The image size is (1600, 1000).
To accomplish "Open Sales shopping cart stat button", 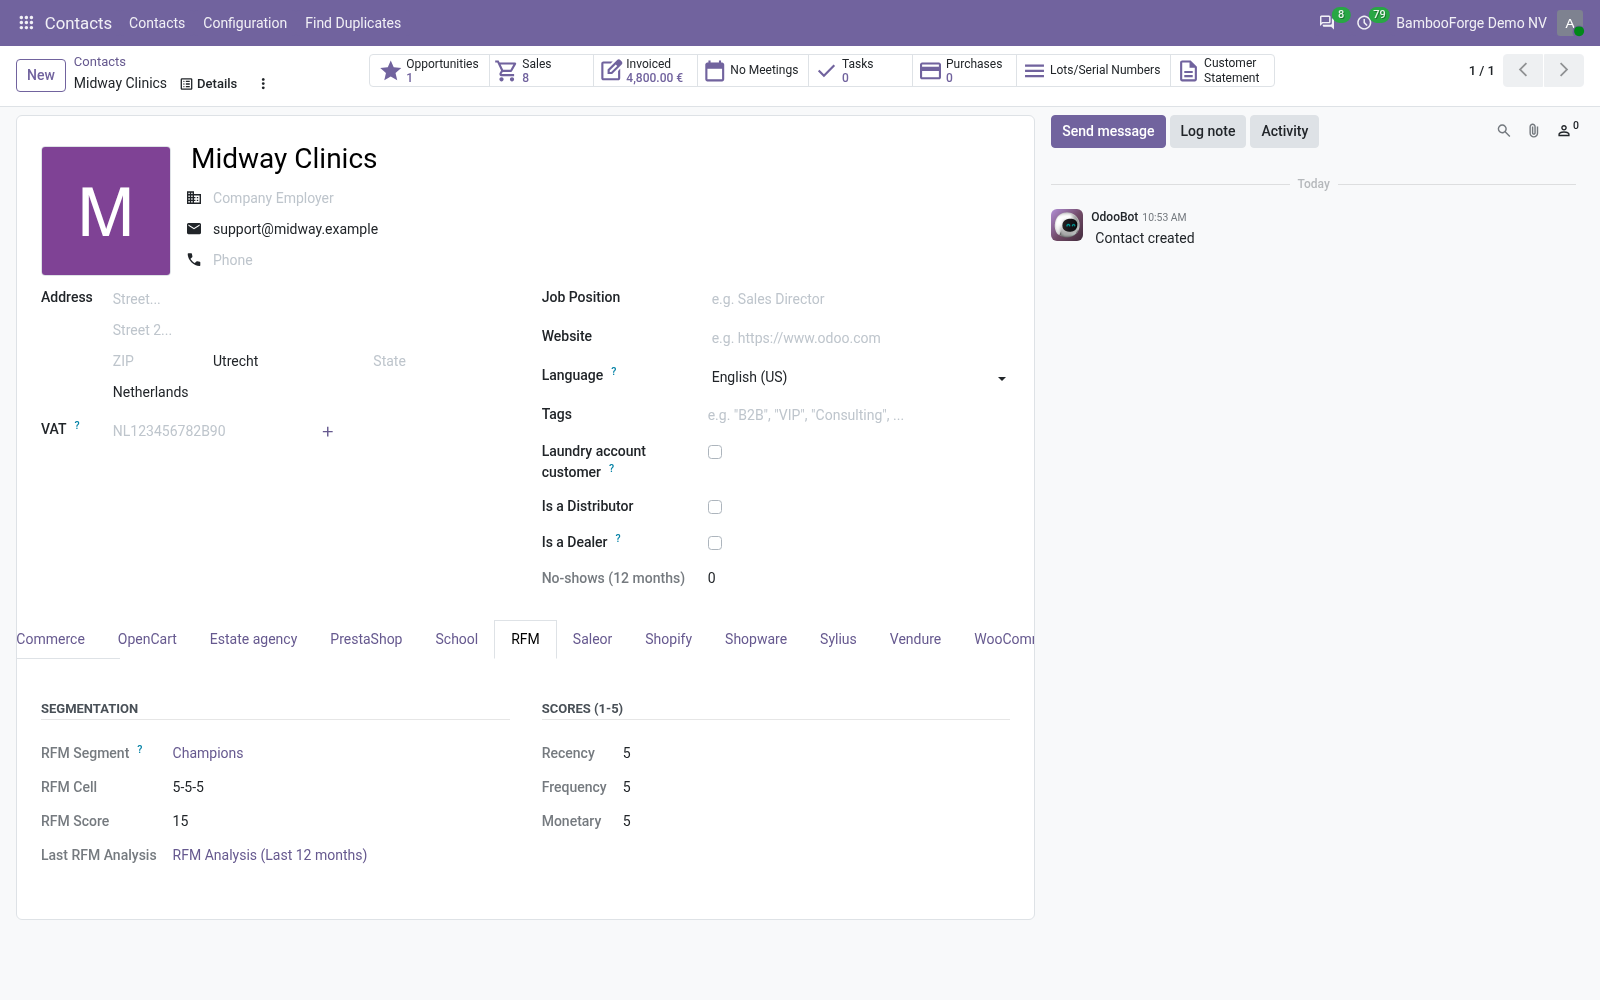I will [541, 70].
